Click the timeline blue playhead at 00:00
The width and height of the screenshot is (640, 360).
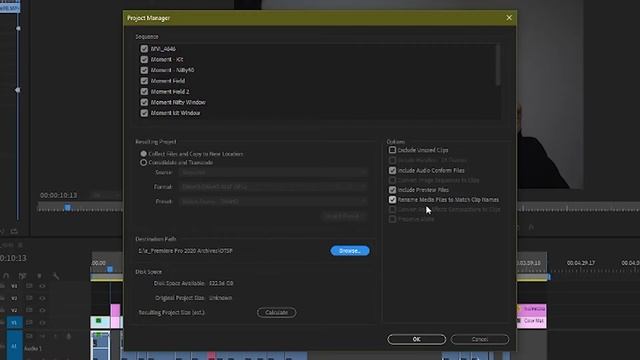(x=110, y=269)
